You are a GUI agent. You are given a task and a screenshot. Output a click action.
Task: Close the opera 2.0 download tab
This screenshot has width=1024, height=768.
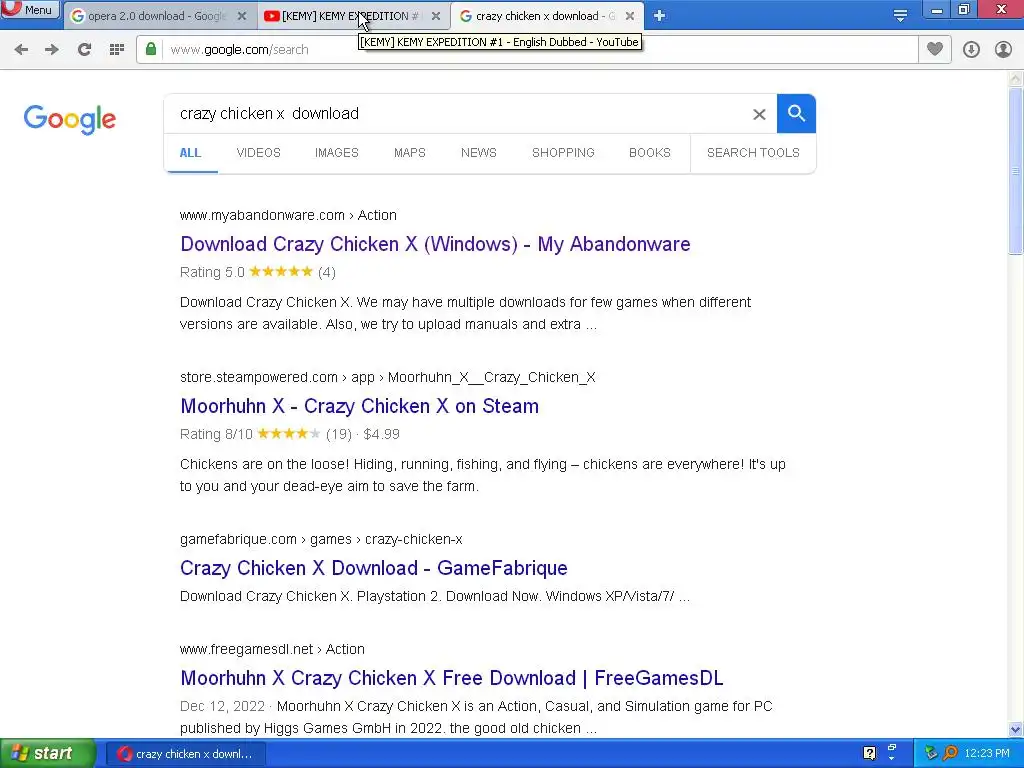click(x=242, y=16)
